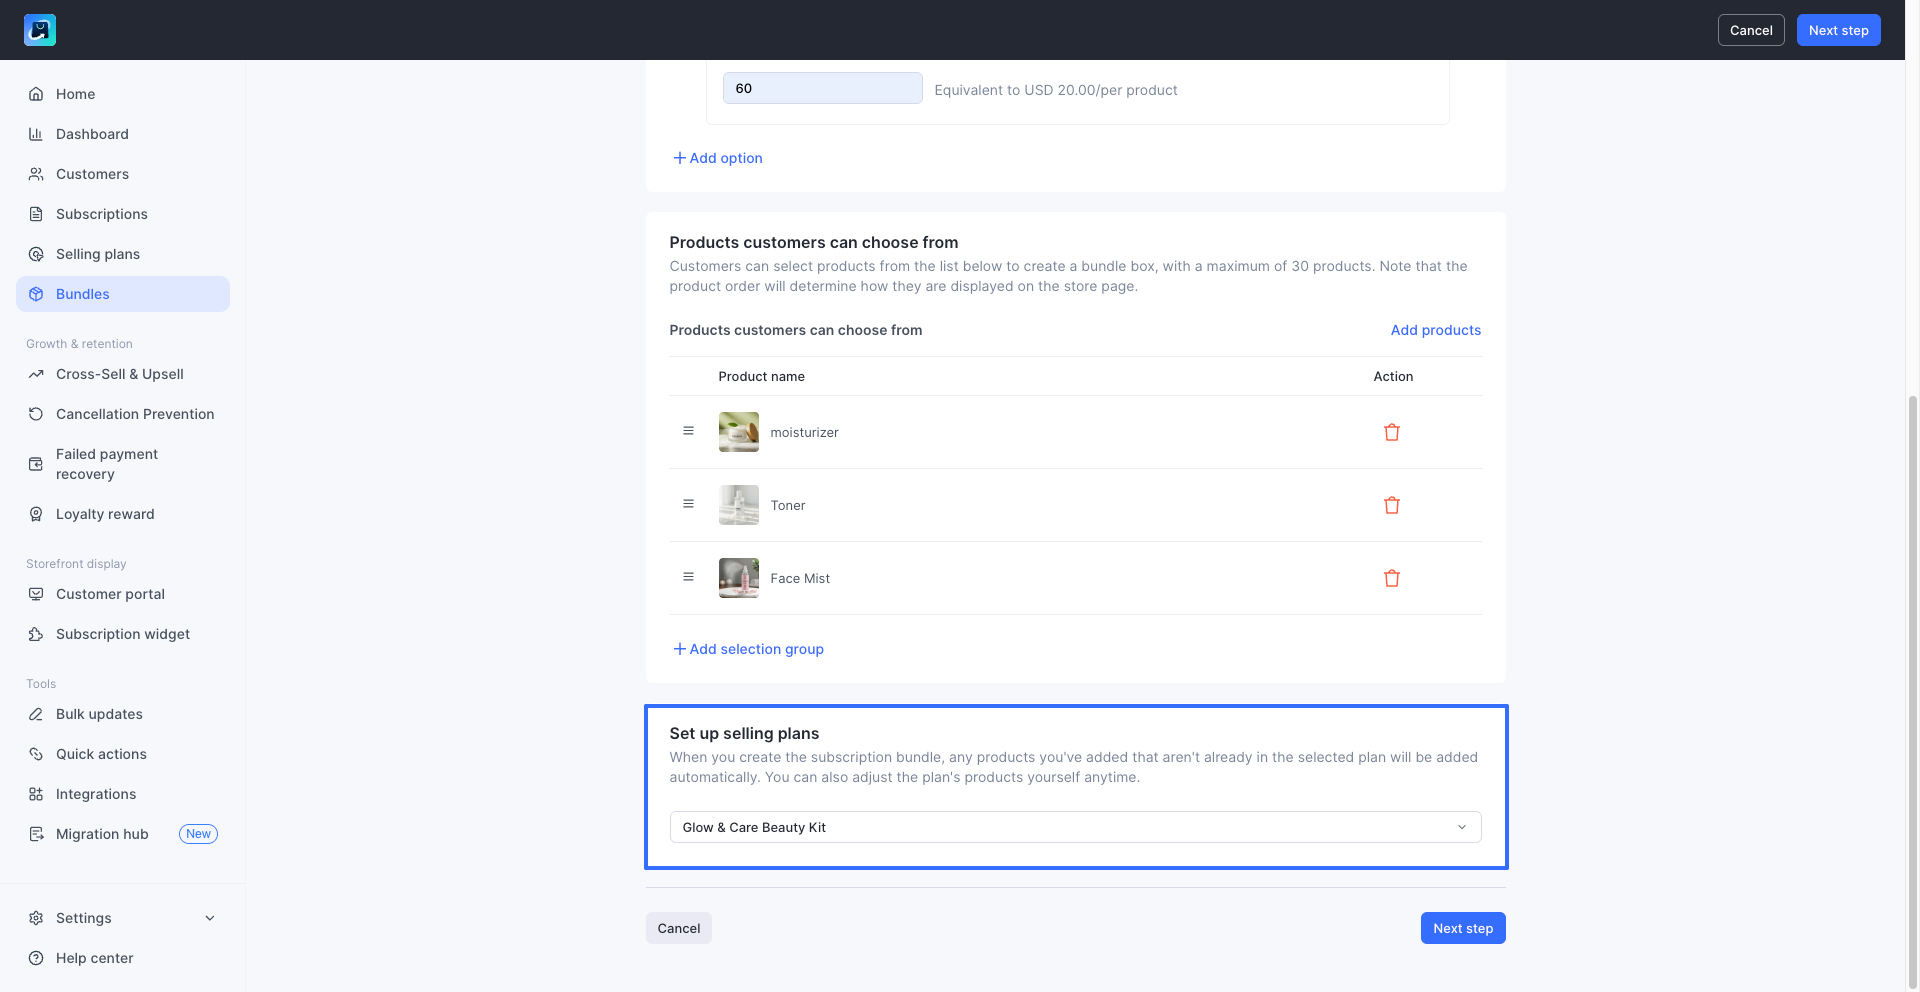Click the Help center question icon

36,958
